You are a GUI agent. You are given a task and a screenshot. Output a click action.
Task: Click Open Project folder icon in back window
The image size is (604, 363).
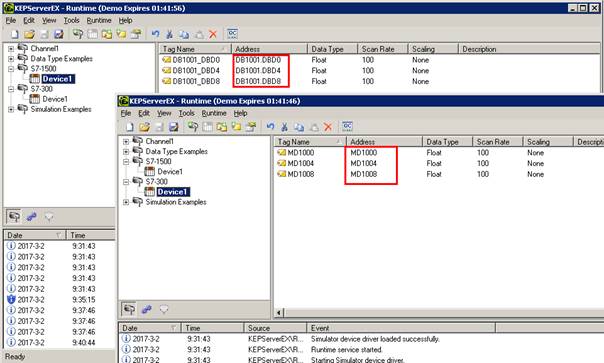point(29,34)
